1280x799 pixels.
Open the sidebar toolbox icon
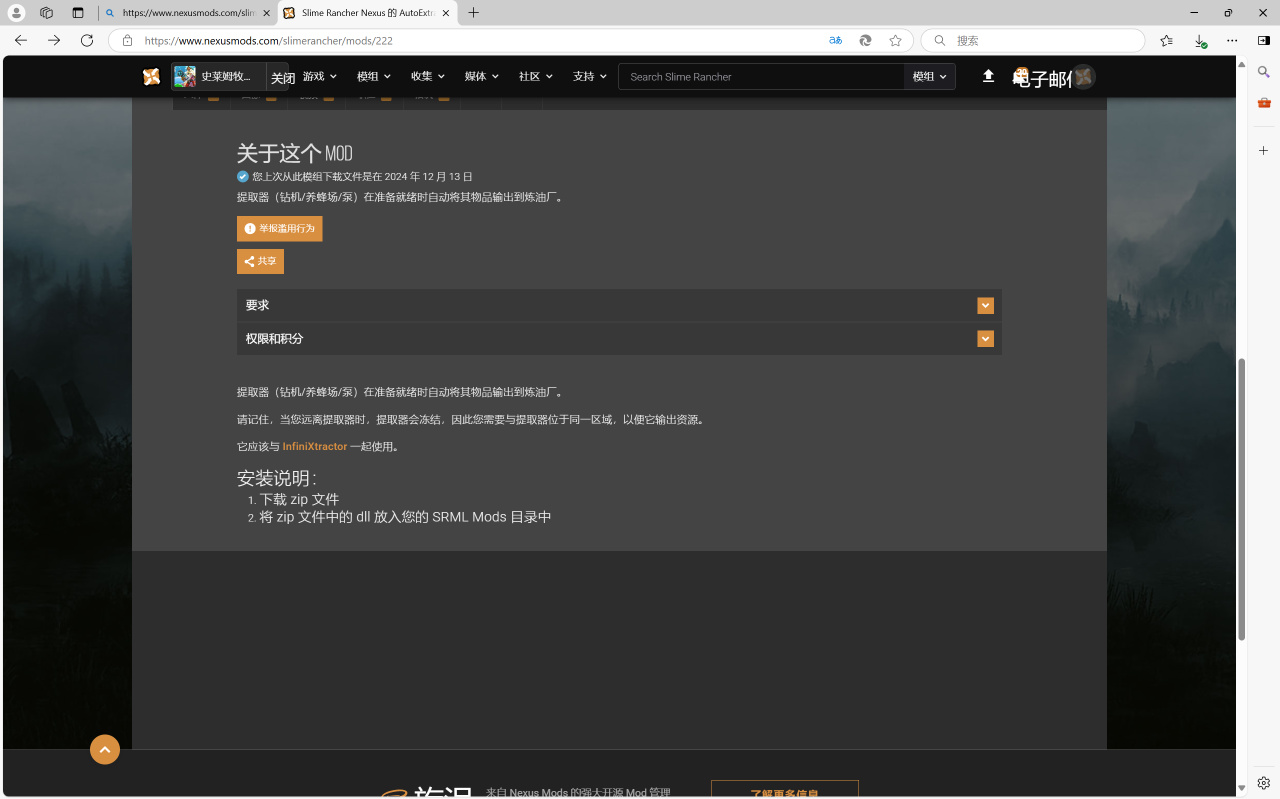click(x=1264, y=103)
